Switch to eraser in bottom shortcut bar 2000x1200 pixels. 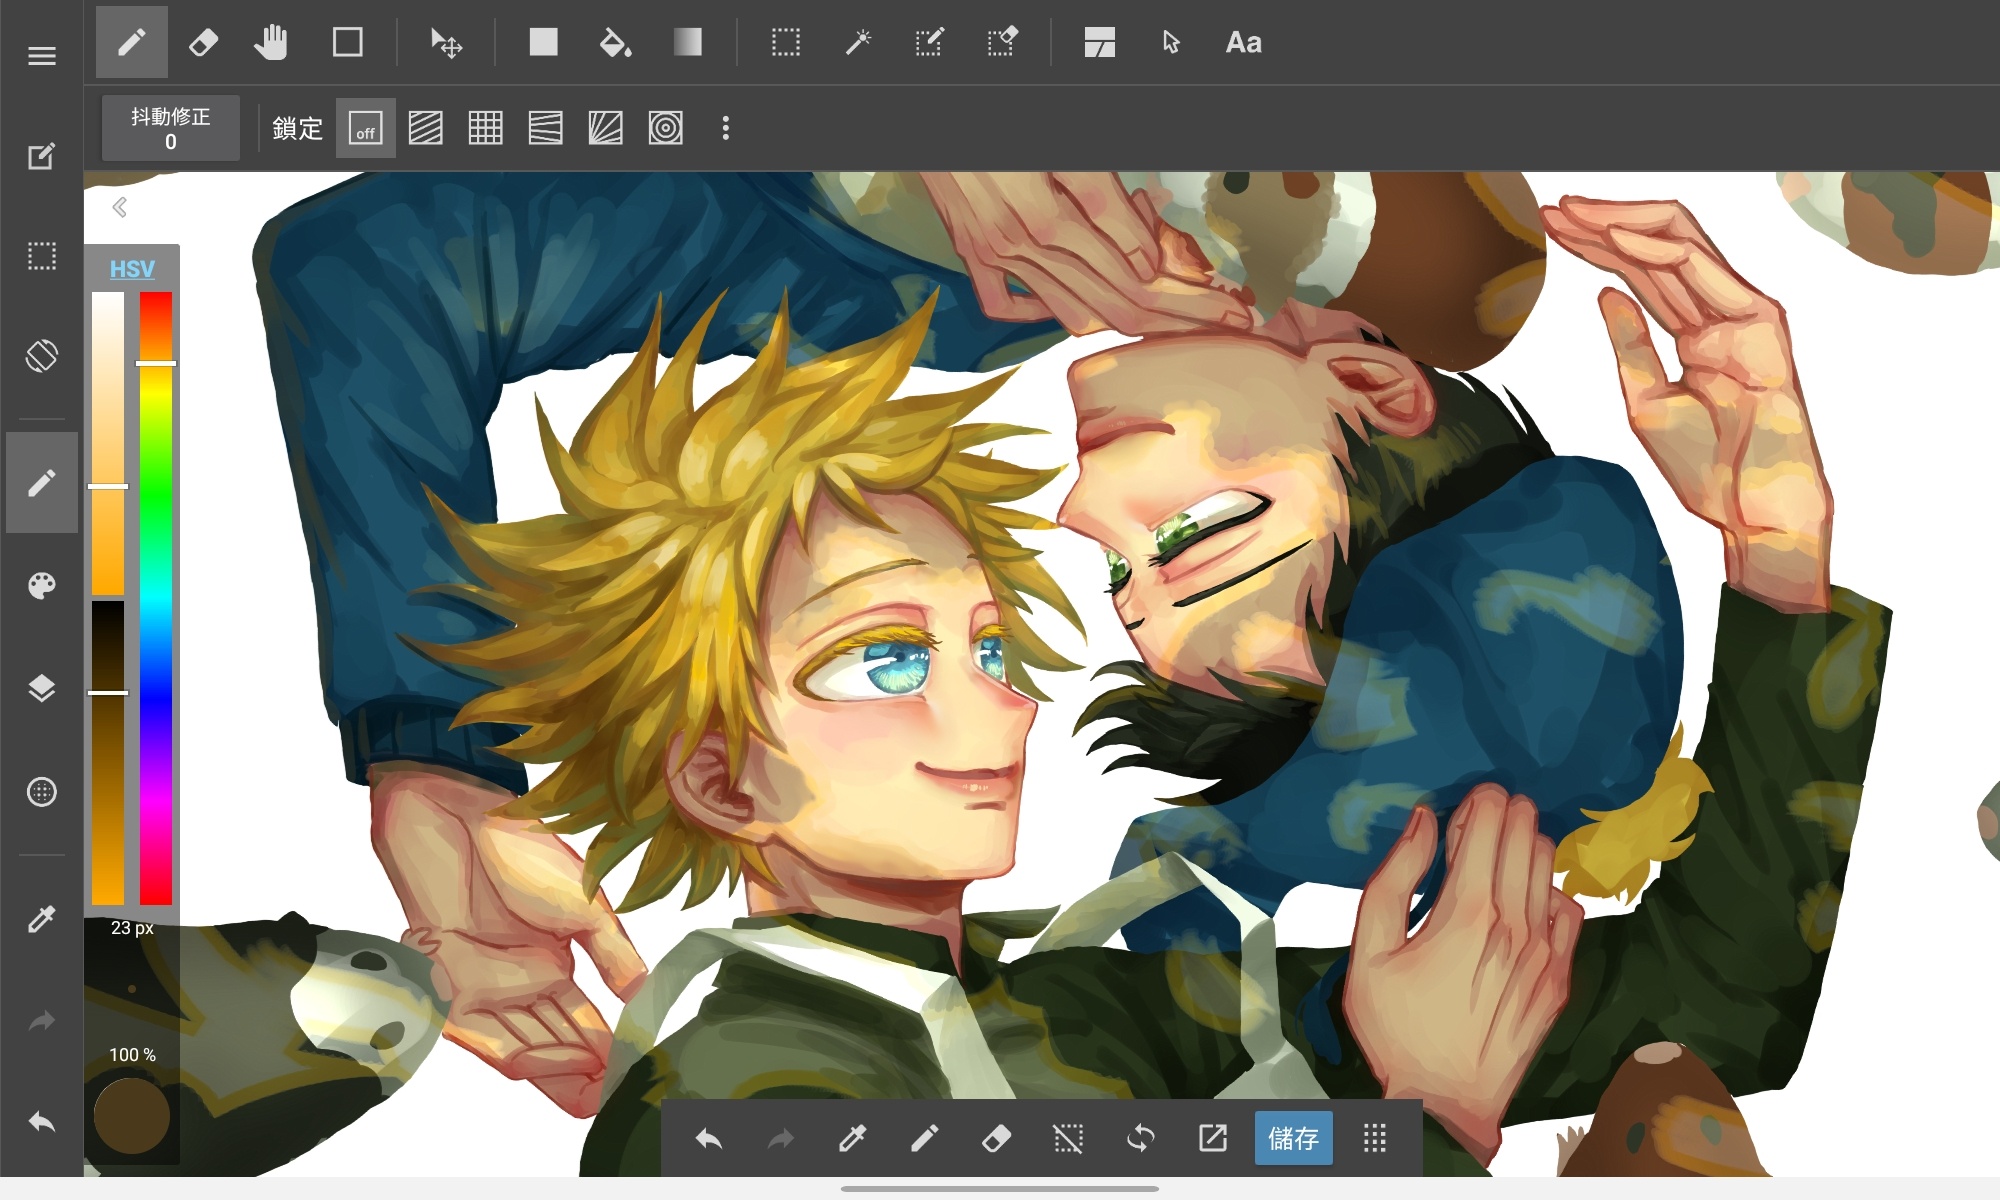coord(996,1138)
